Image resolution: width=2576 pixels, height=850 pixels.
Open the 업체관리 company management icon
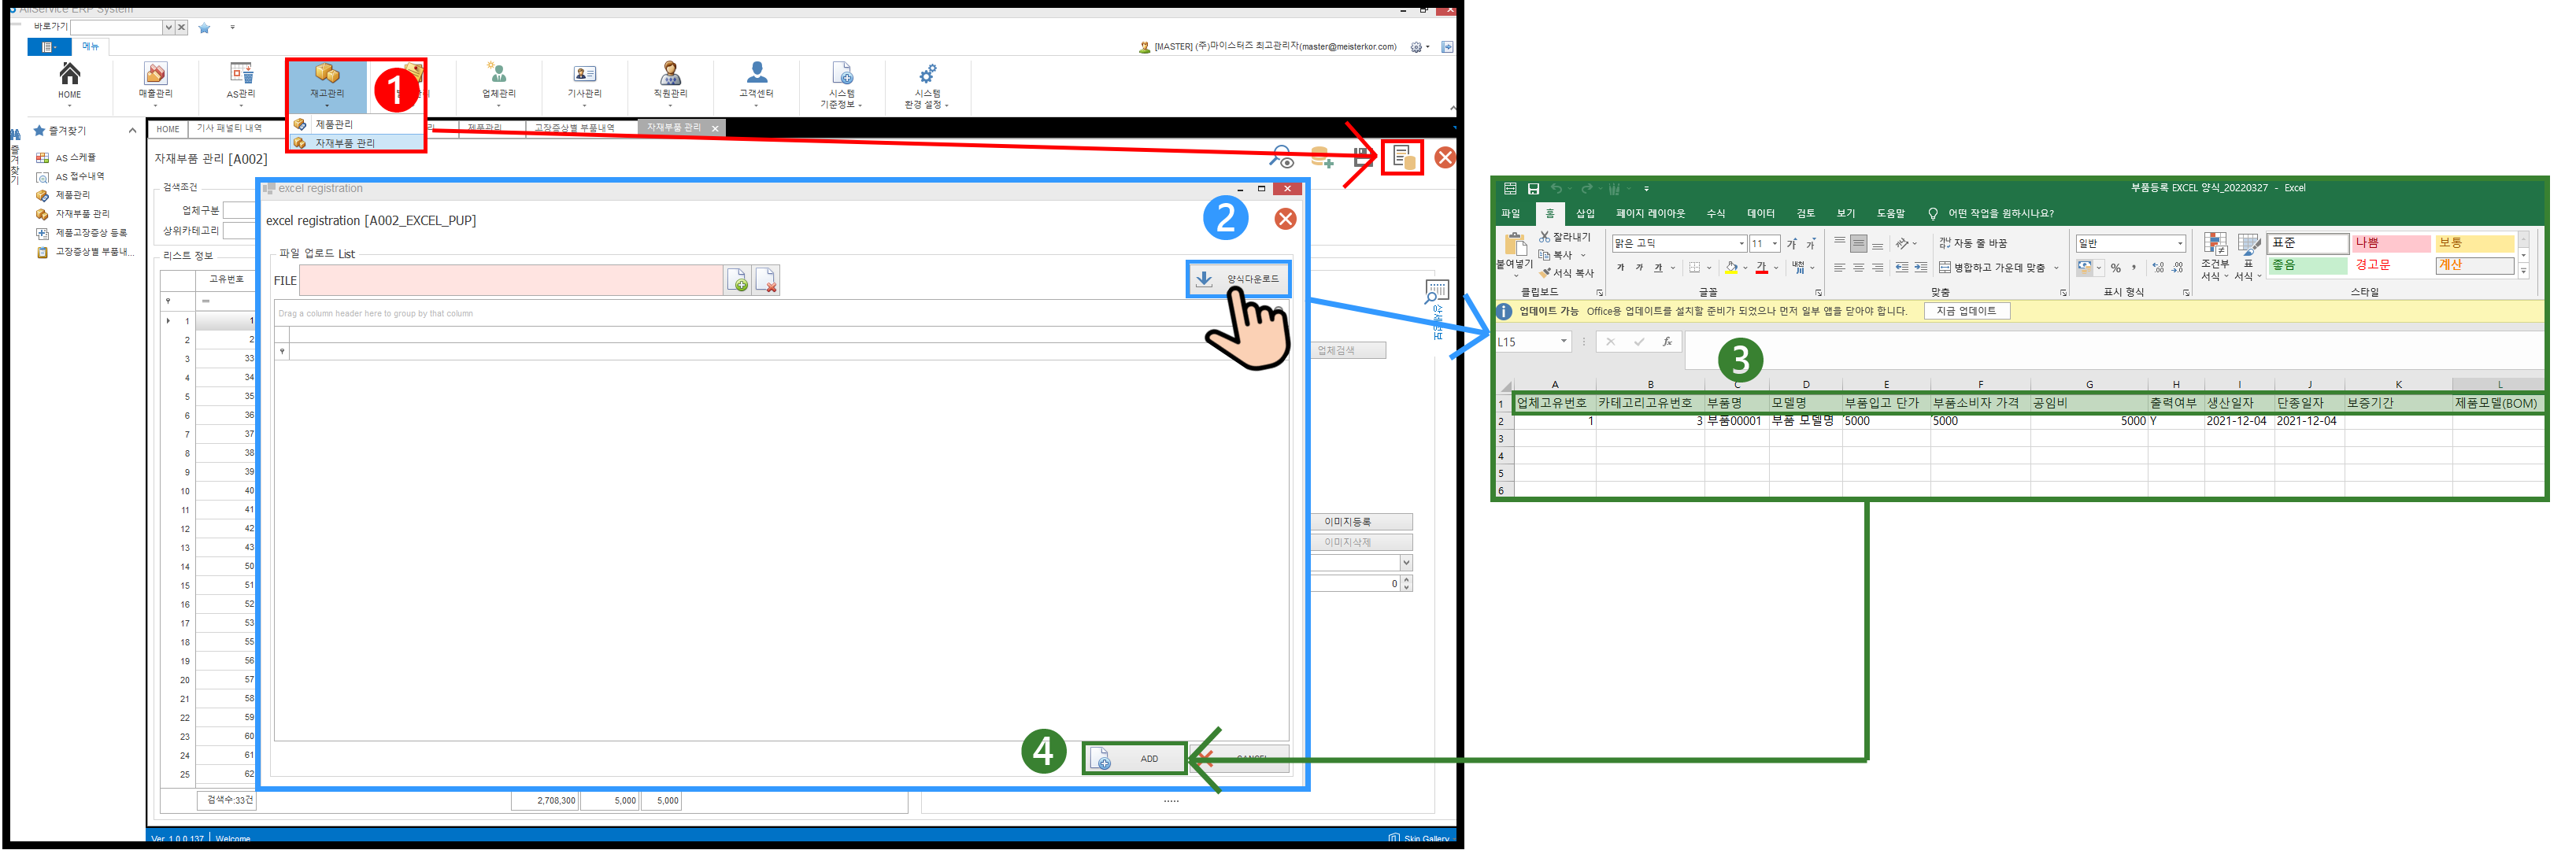498,81
